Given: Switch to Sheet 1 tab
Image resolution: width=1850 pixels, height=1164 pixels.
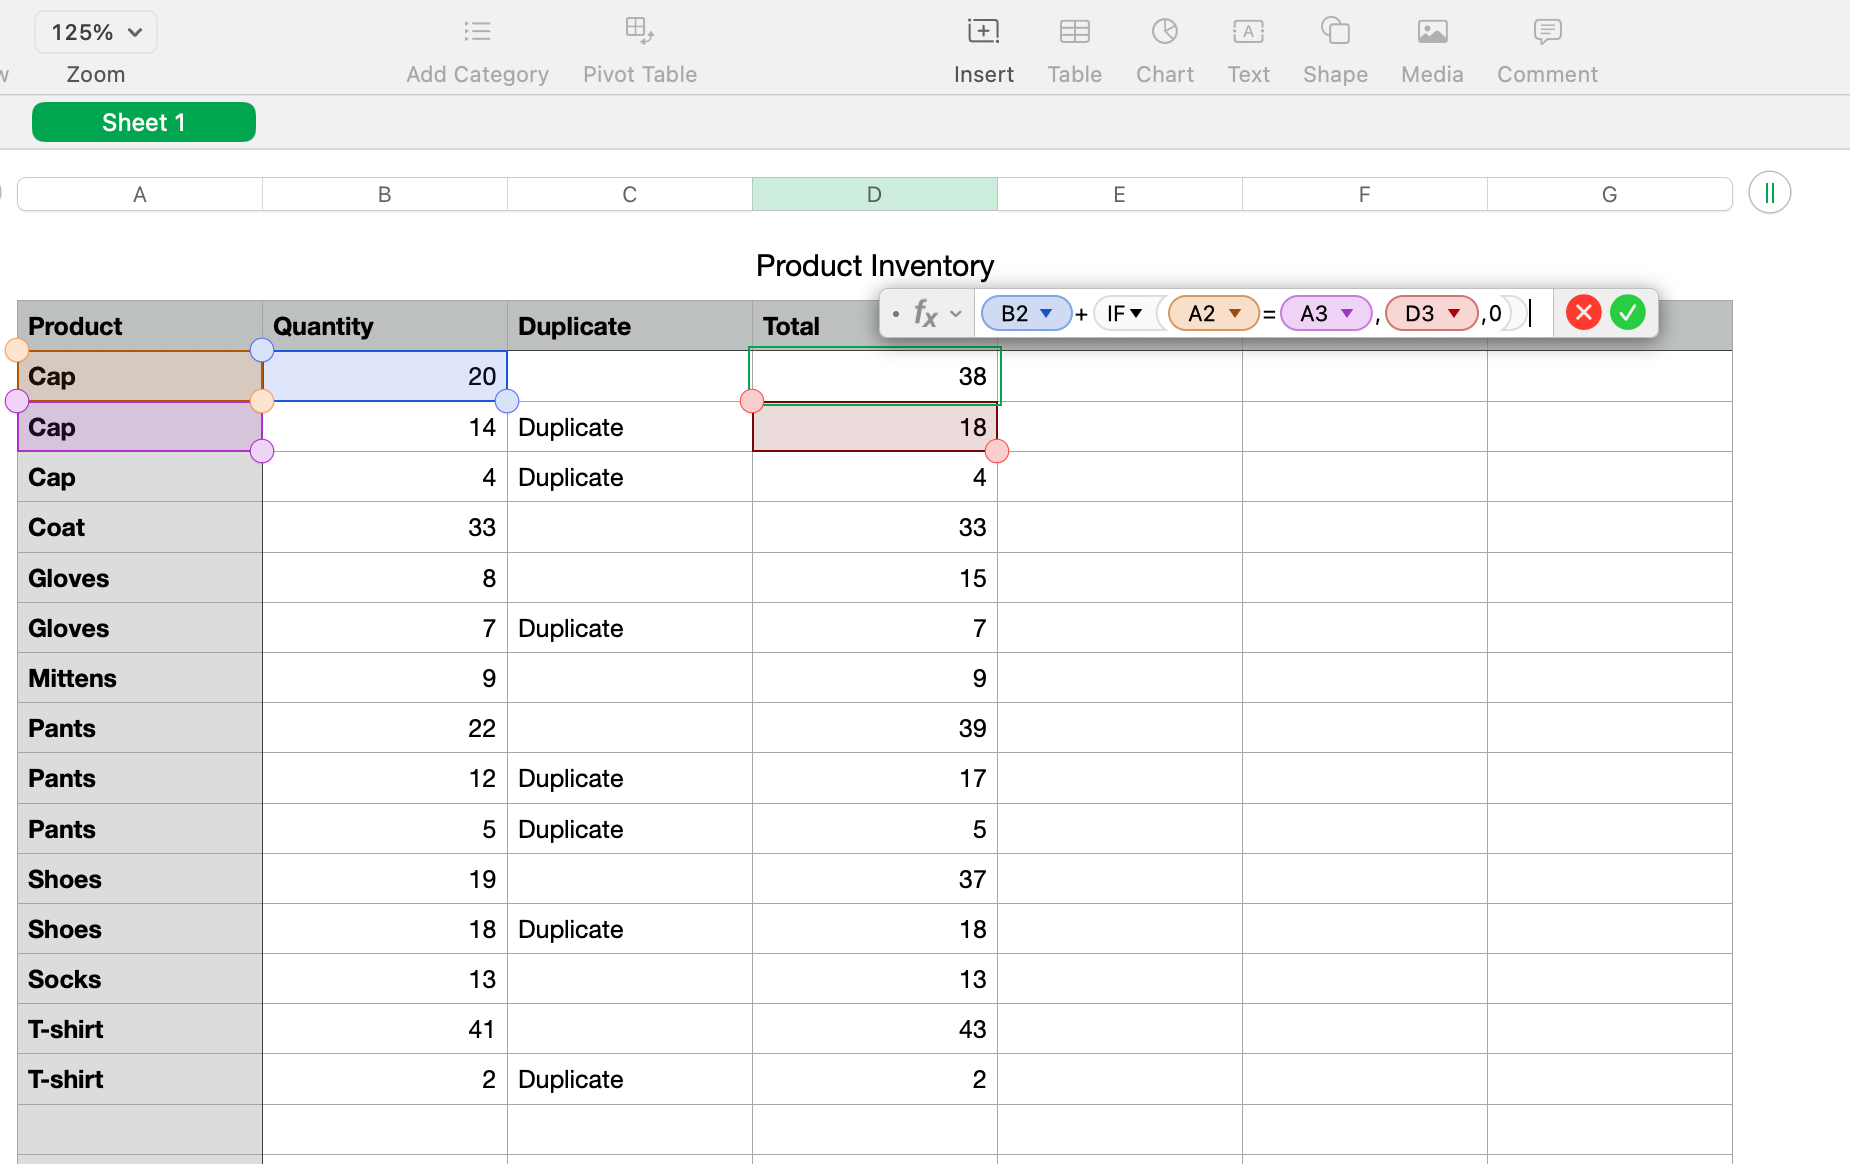Looking at the screenshot, I should [x=143, y=121].
